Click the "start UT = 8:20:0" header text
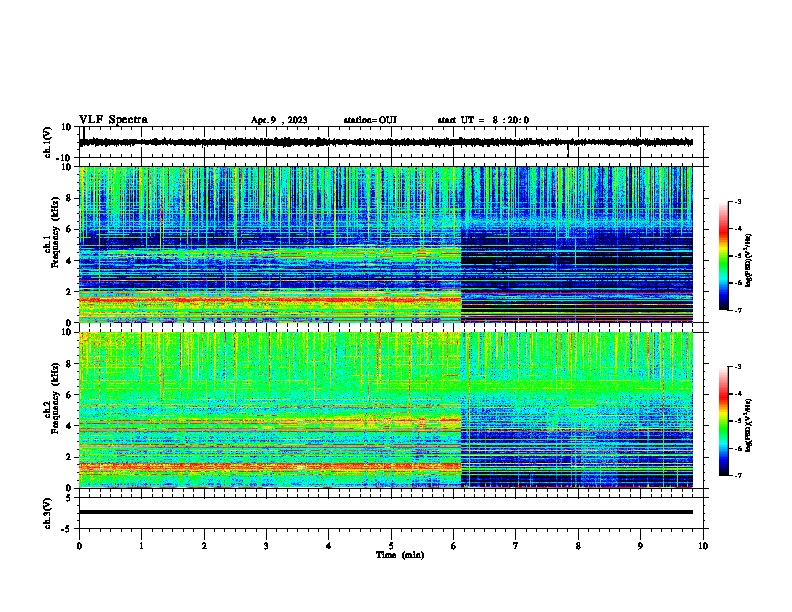This screenshot has width=792, height=612. [x=483, y=120]
